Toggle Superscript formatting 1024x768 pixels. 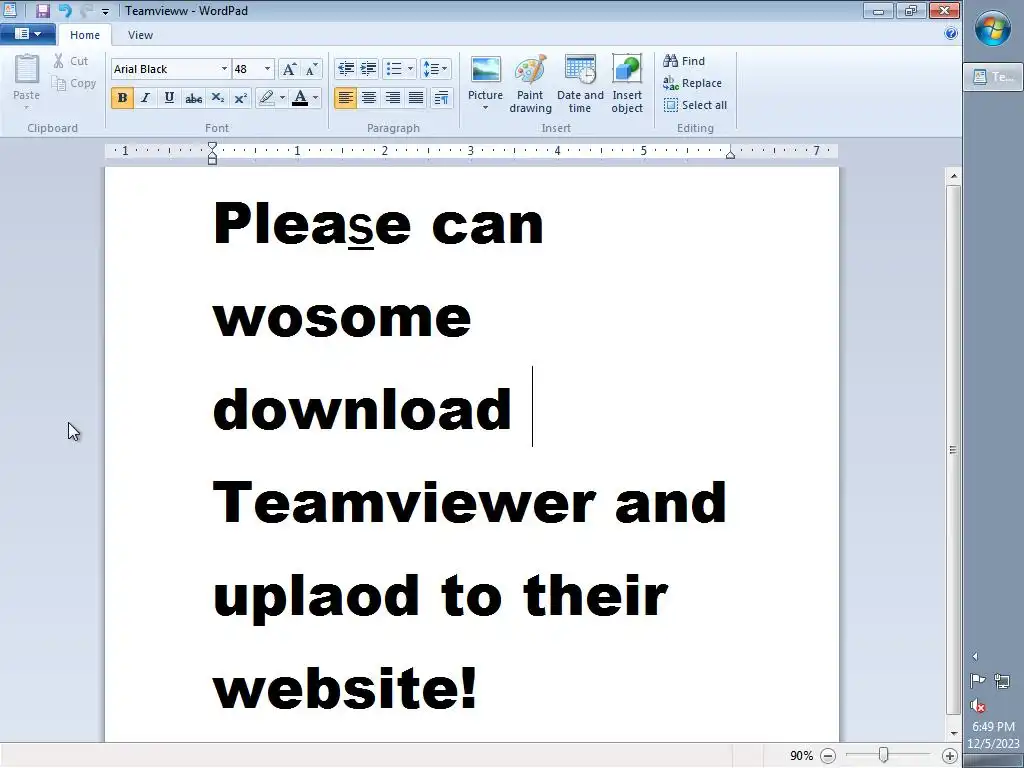point(240,98)
